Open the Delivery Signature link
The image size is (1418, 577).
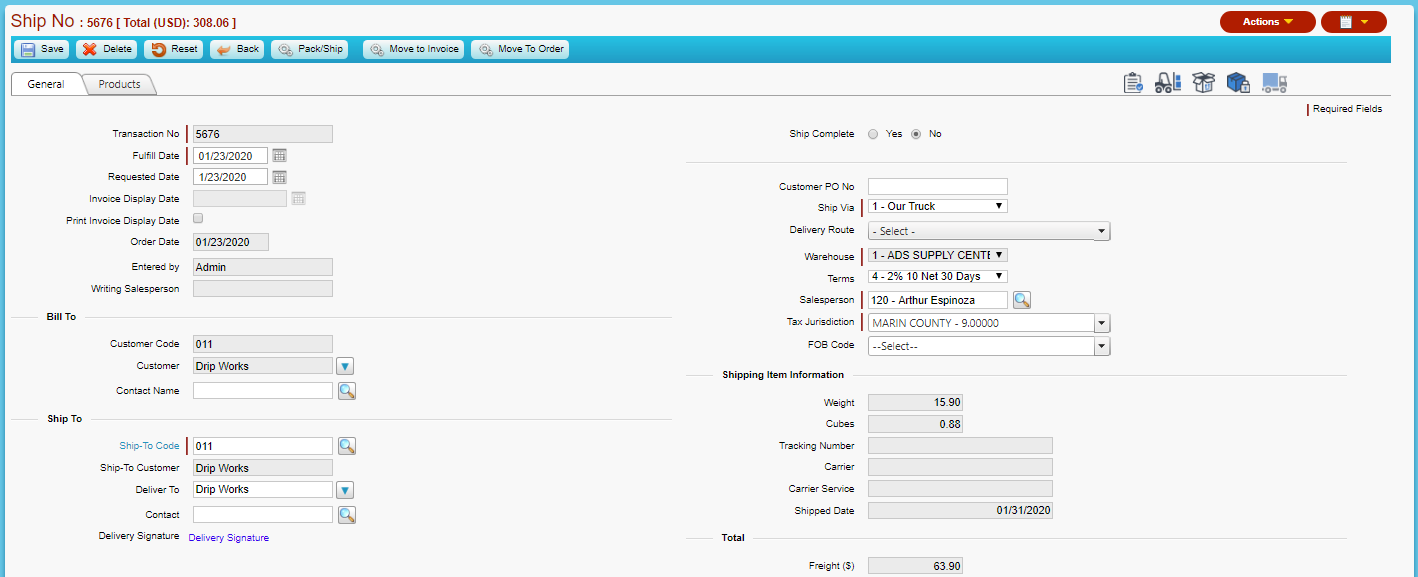[229, 538]
